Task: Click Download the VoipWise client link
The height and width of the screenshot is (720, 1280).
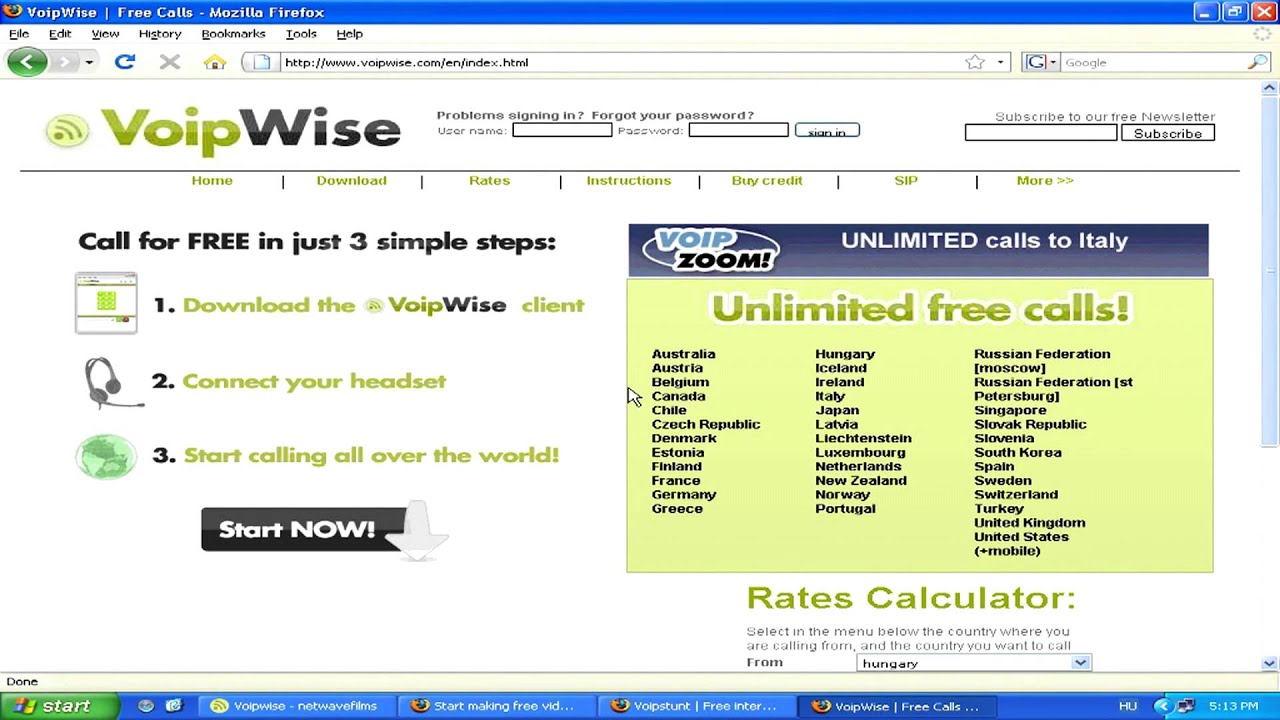Action: tap(383, 305)
